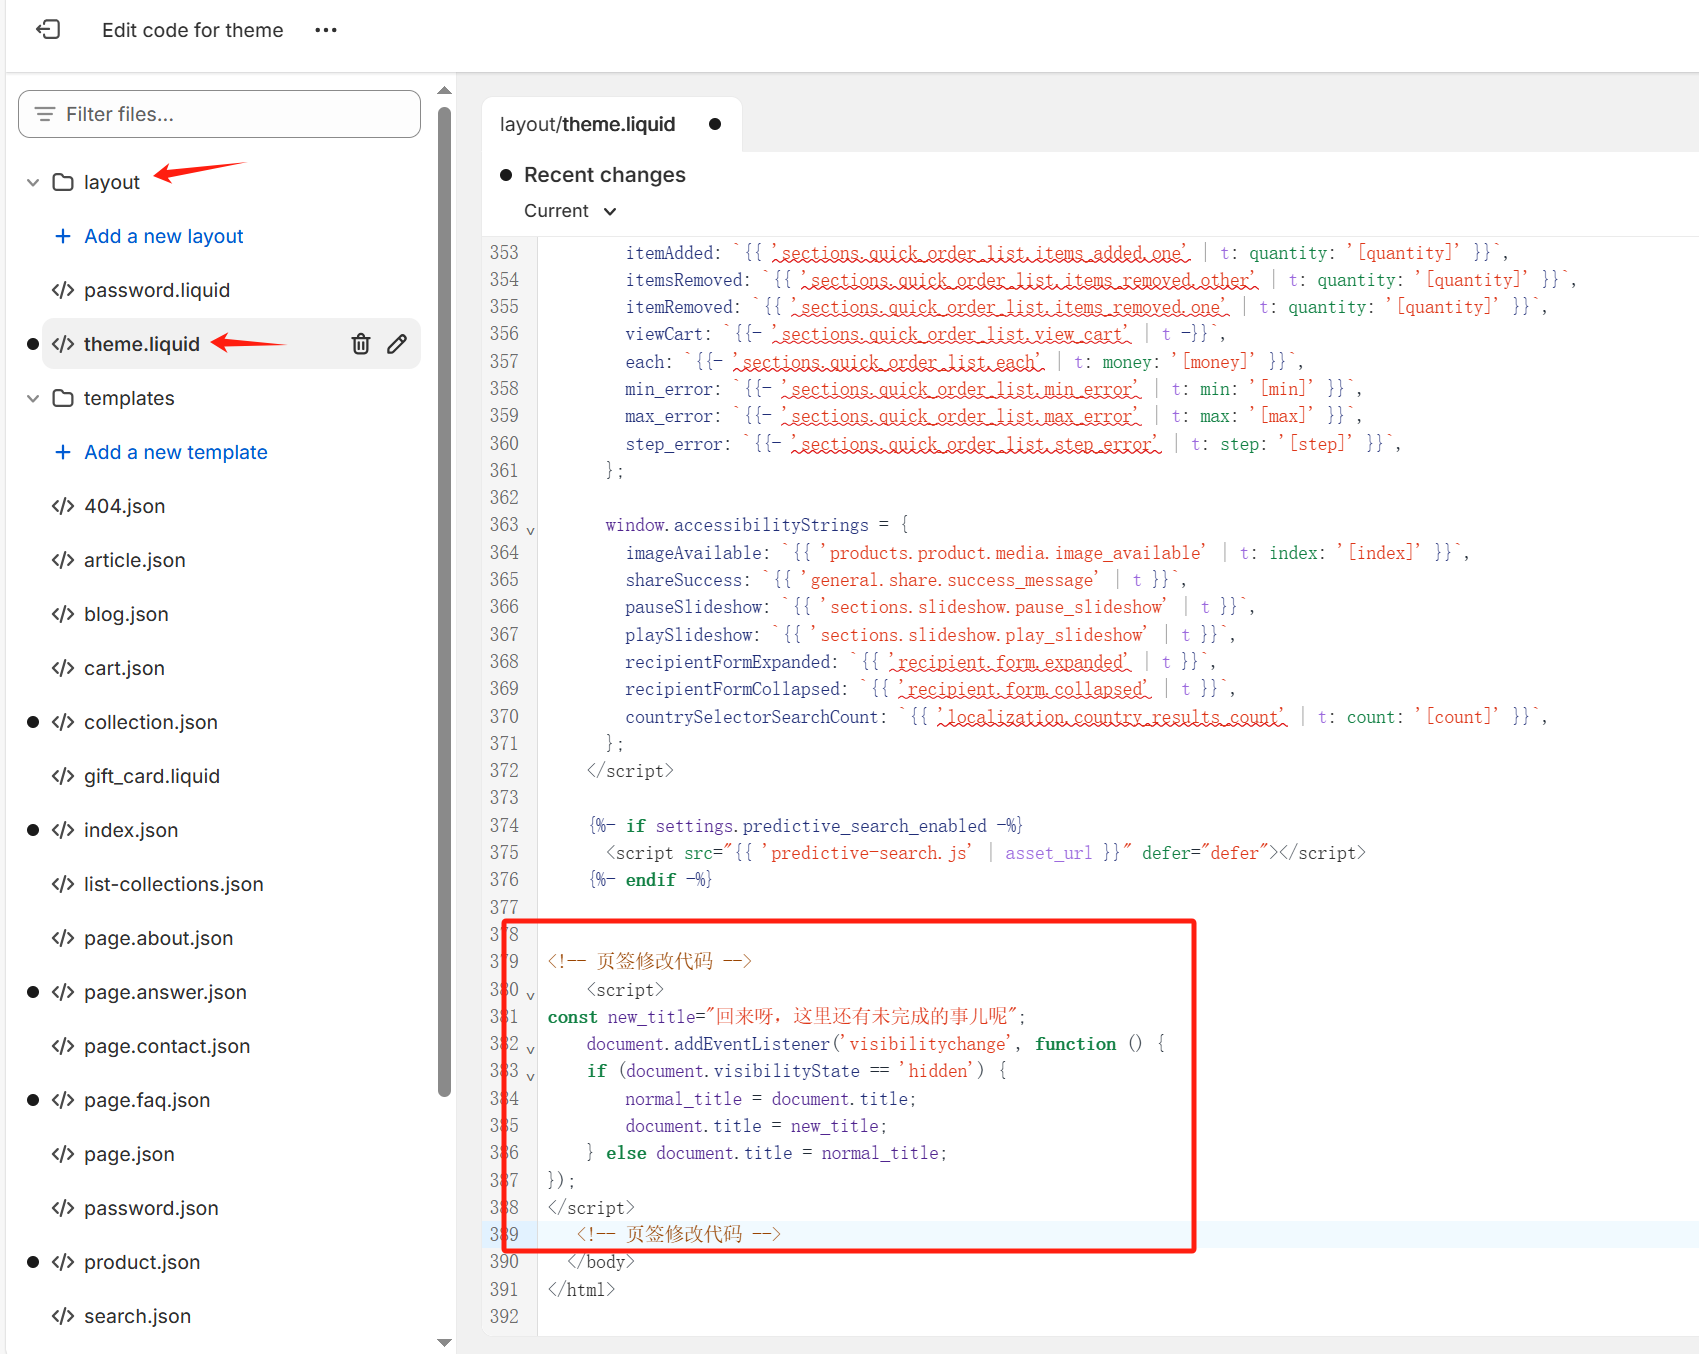The width and height of the screenshot is (1699, 1354).
Task: Fold the script block at line 380
Action: pyautogui.click(x=530, y=995)
